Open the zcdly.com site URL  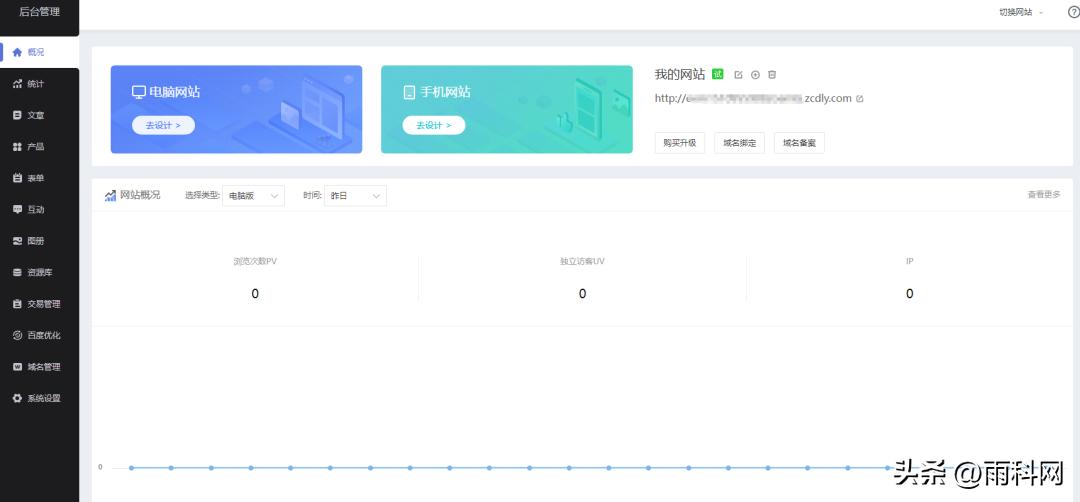pyautogui.click(x=753, y=98)
